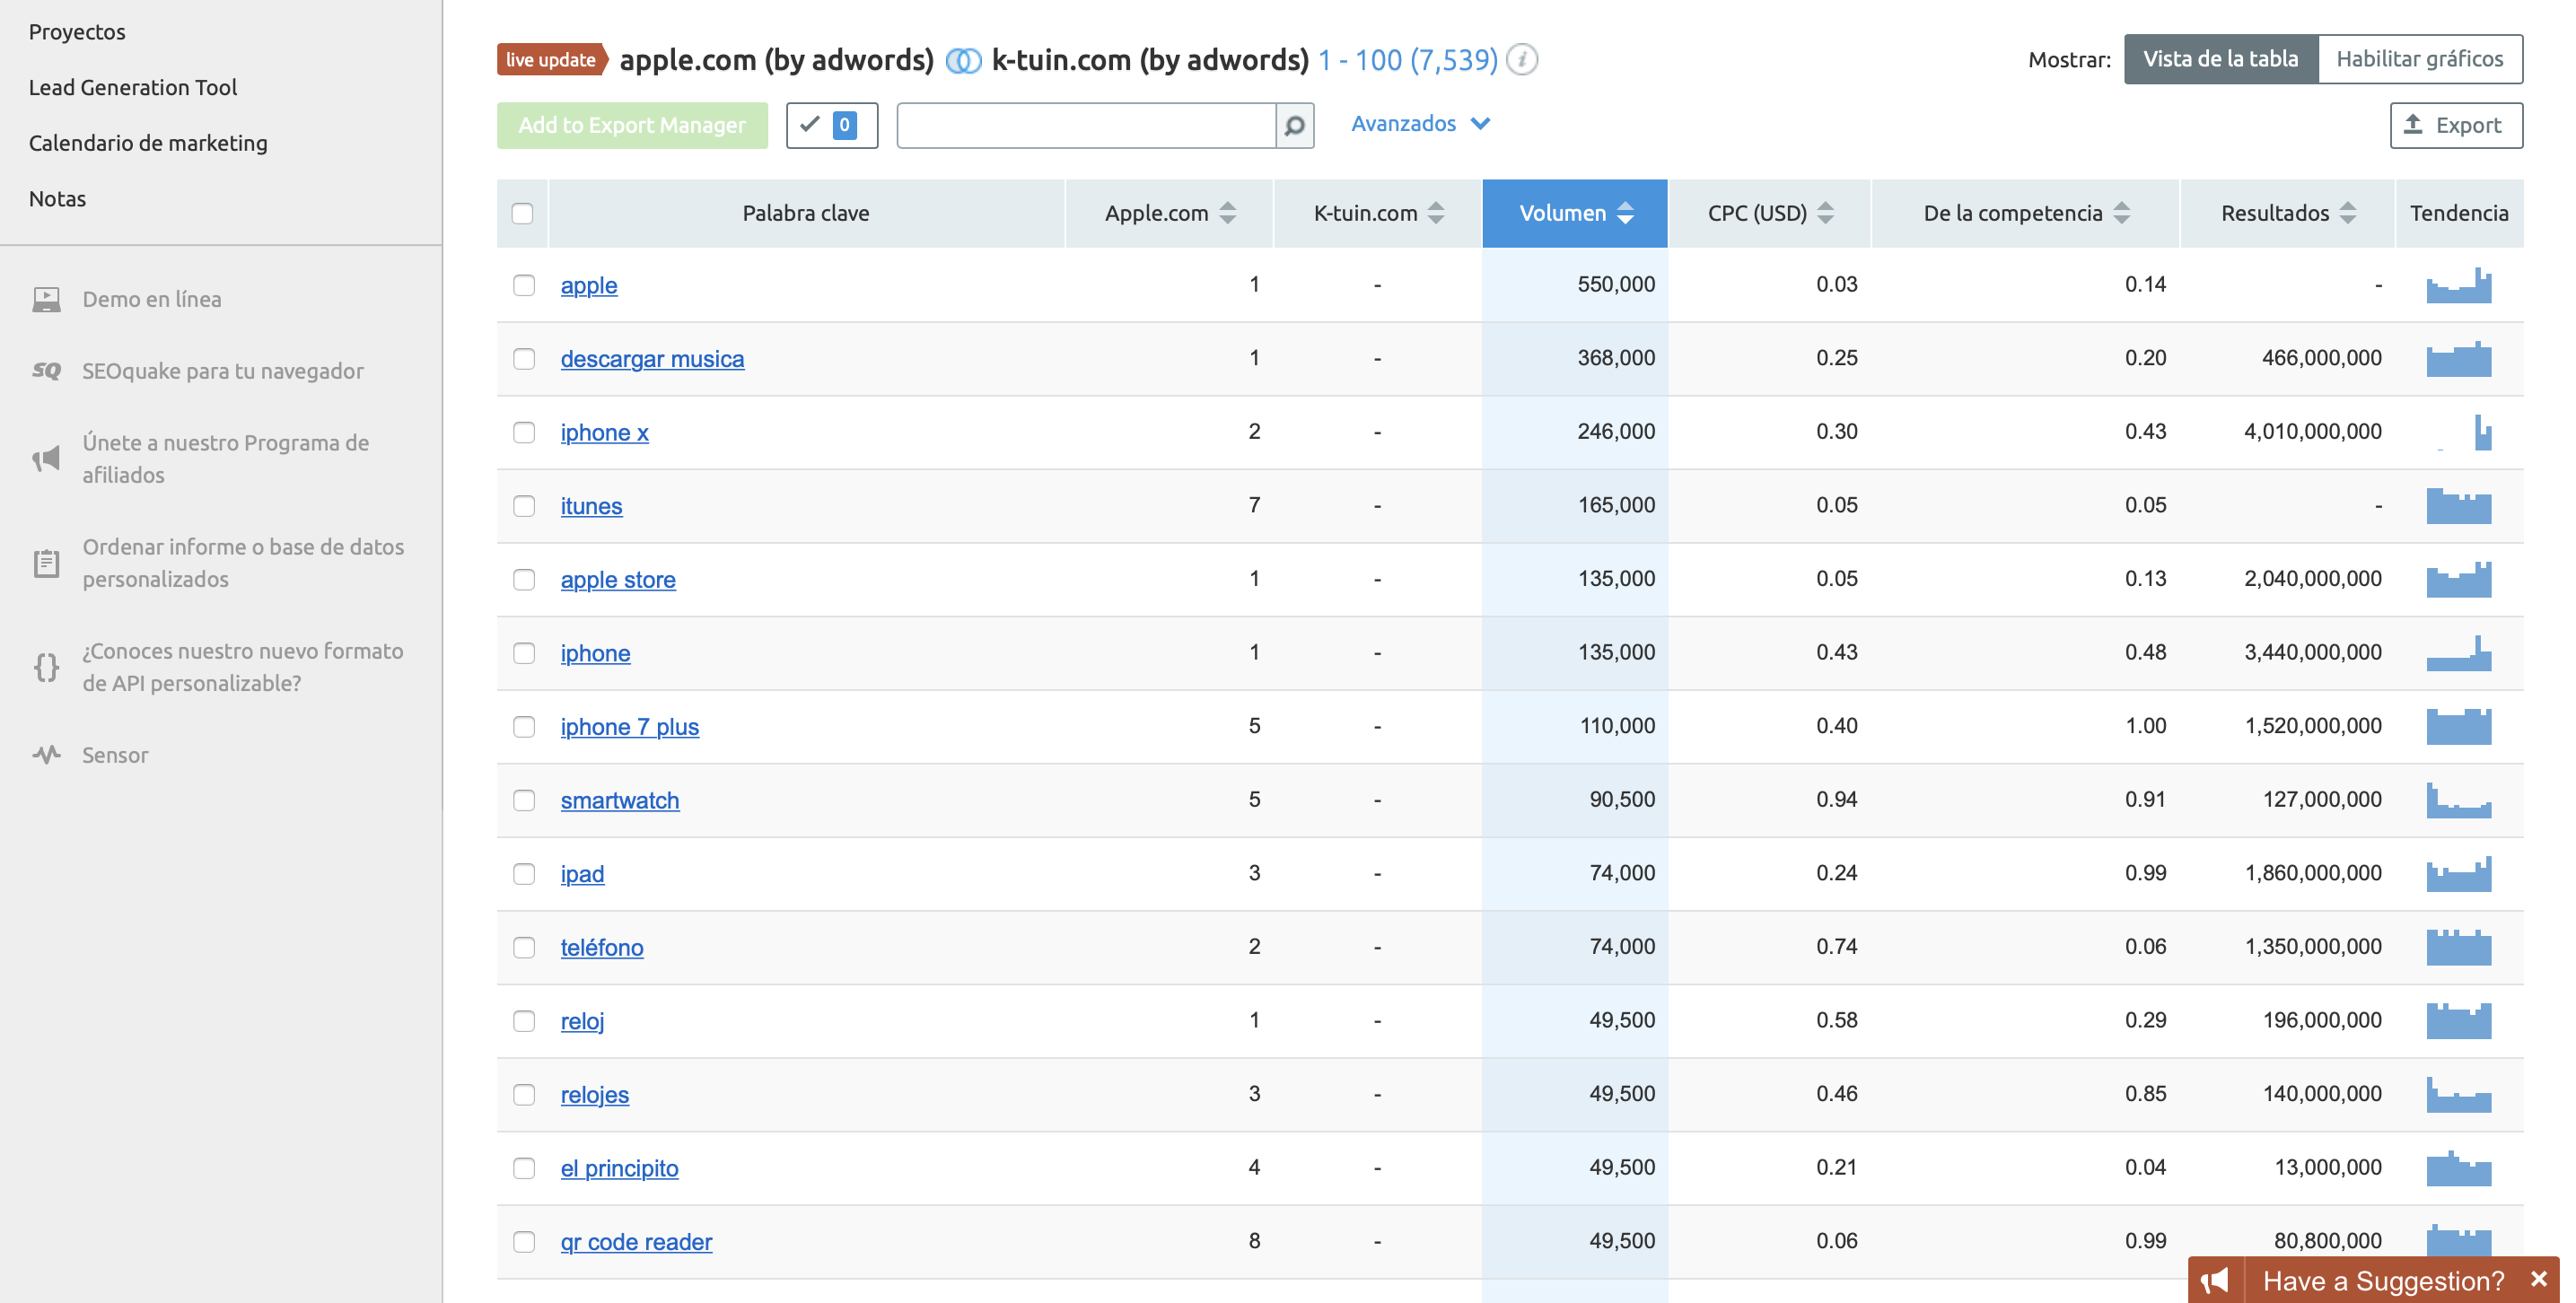2576x1303 pixels.
Task: Expand the Avanzados filter dropdown
Action: click(1420, 124)
